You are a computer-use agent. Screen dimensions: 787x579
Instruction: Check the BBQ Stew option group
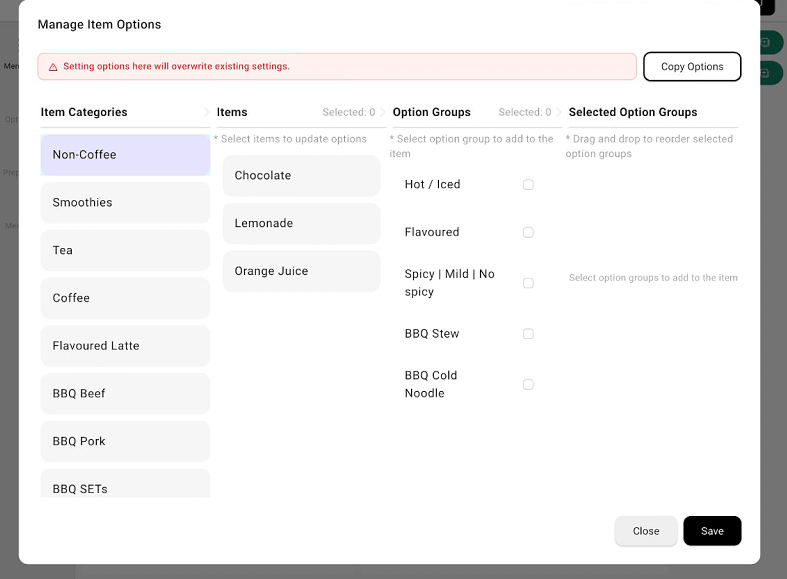pos(528,334)
